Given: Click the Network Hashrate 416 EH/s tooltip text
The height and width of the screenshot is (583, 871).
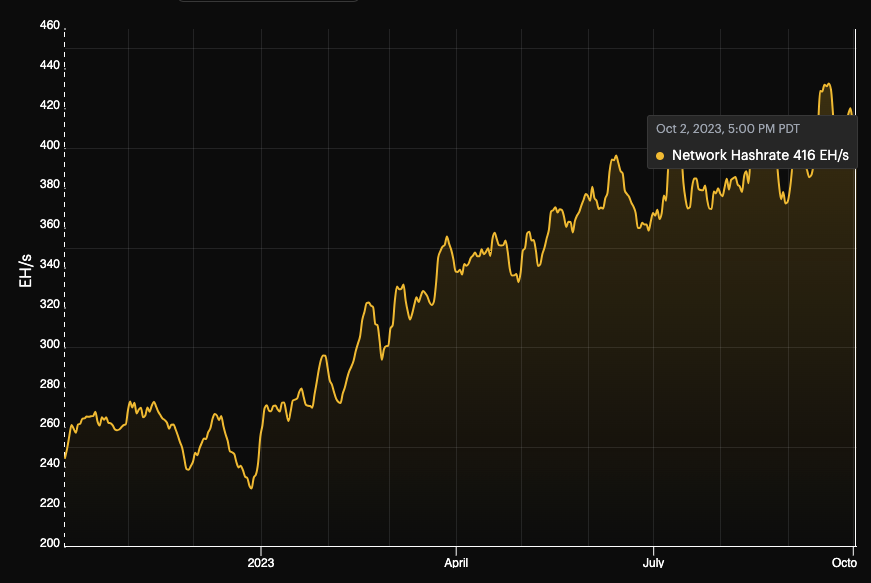Looking at the screenshot, I should [760, 155].
